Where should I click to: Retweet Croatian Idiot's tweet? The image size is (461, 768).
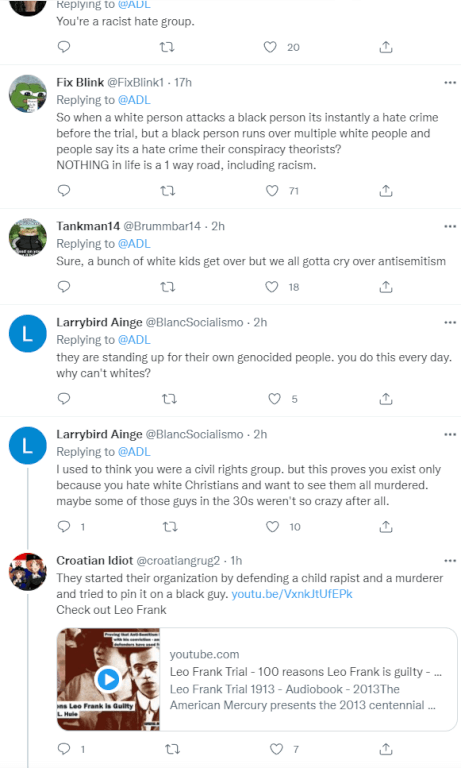[172, 748]
